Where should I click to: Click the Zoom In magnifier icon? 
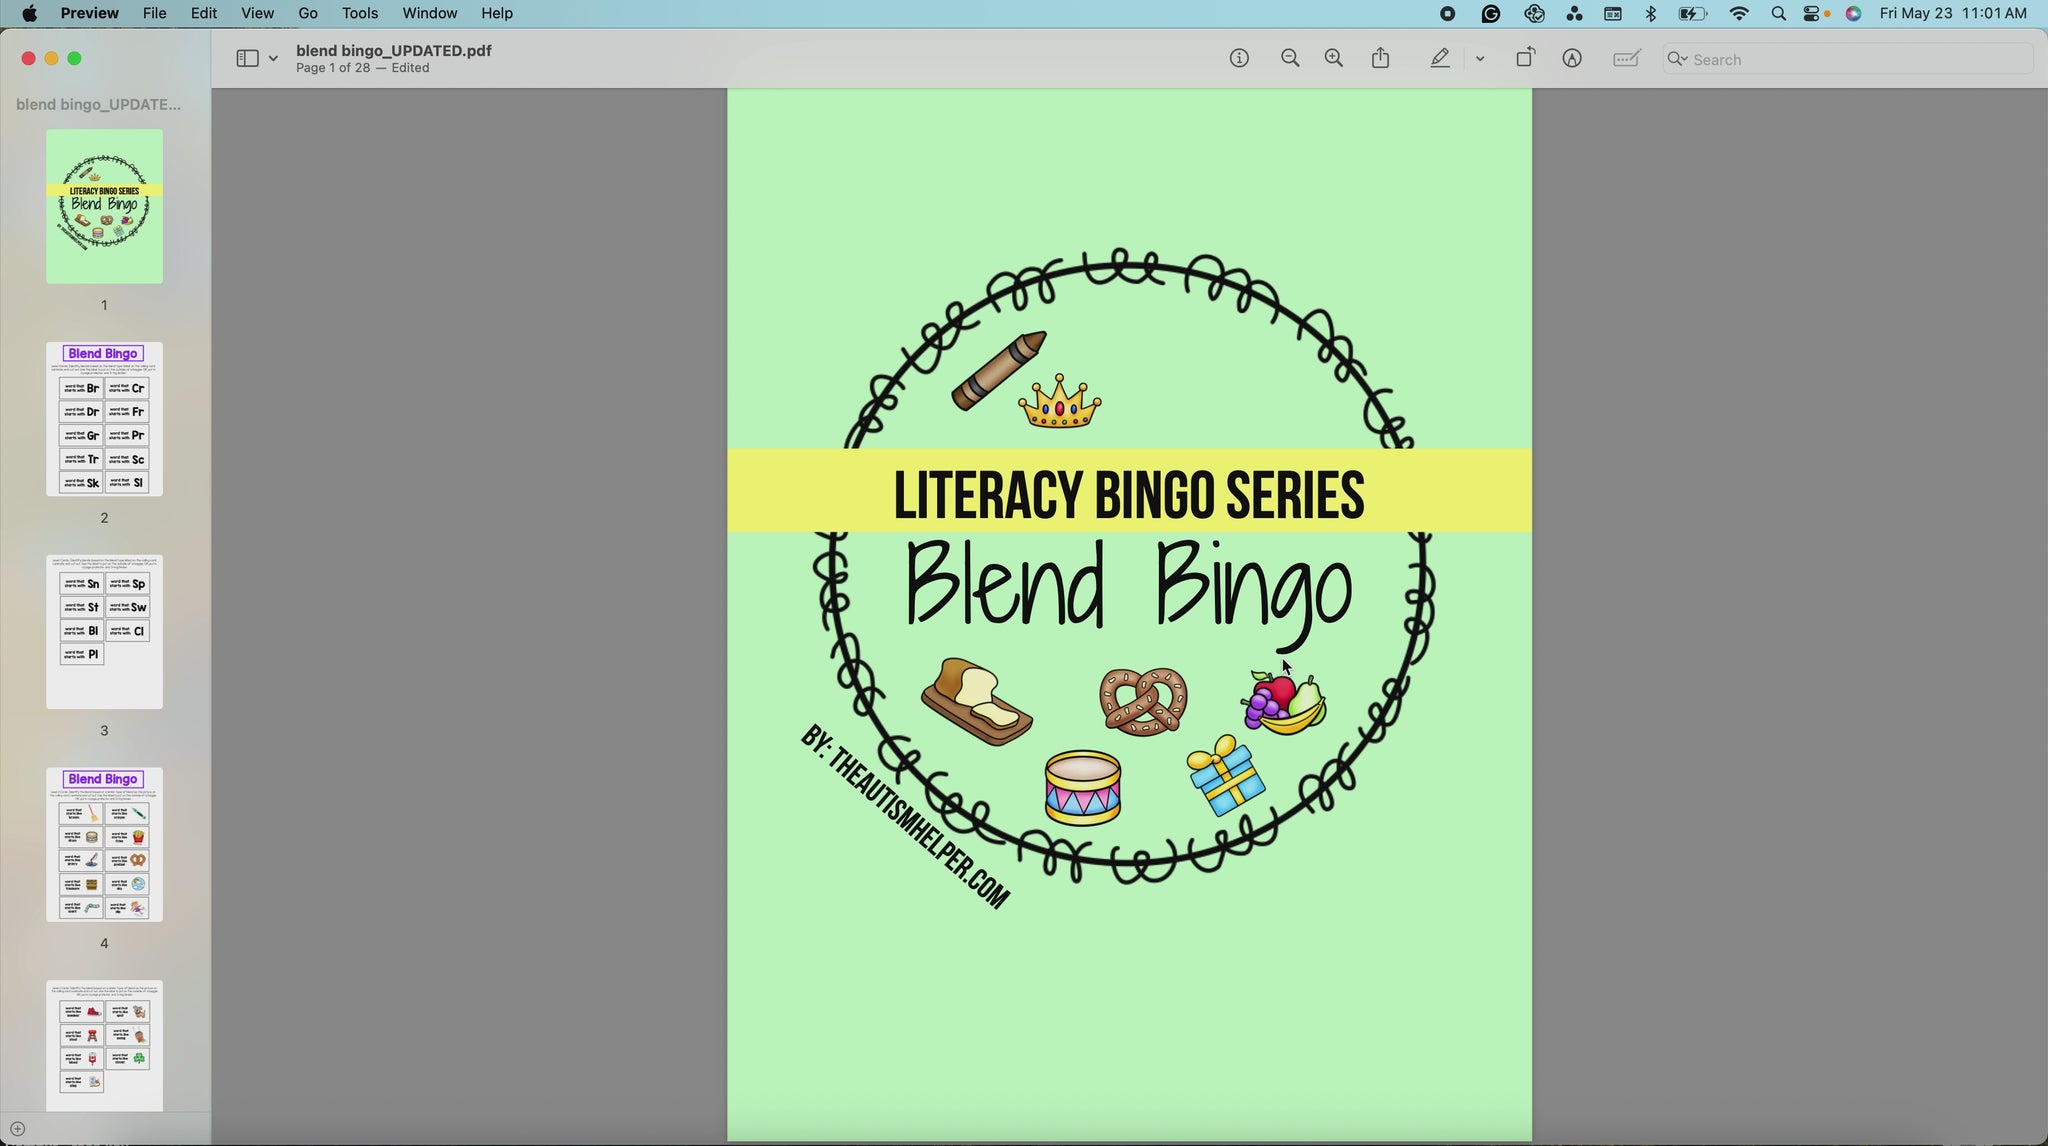tap(1334, 59)
